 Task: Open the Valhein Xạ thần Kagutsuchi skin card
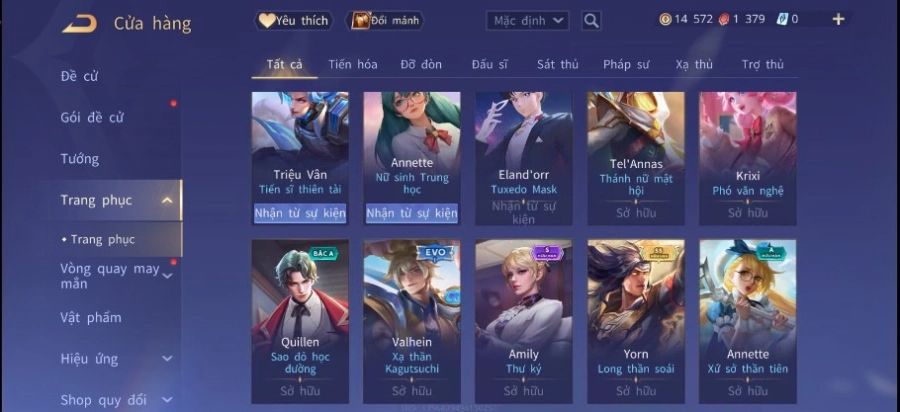[412, 321]
